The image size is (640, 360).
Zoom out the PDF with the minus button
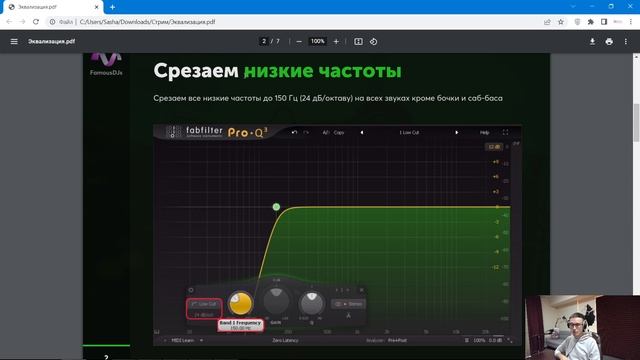pos(299,41)
